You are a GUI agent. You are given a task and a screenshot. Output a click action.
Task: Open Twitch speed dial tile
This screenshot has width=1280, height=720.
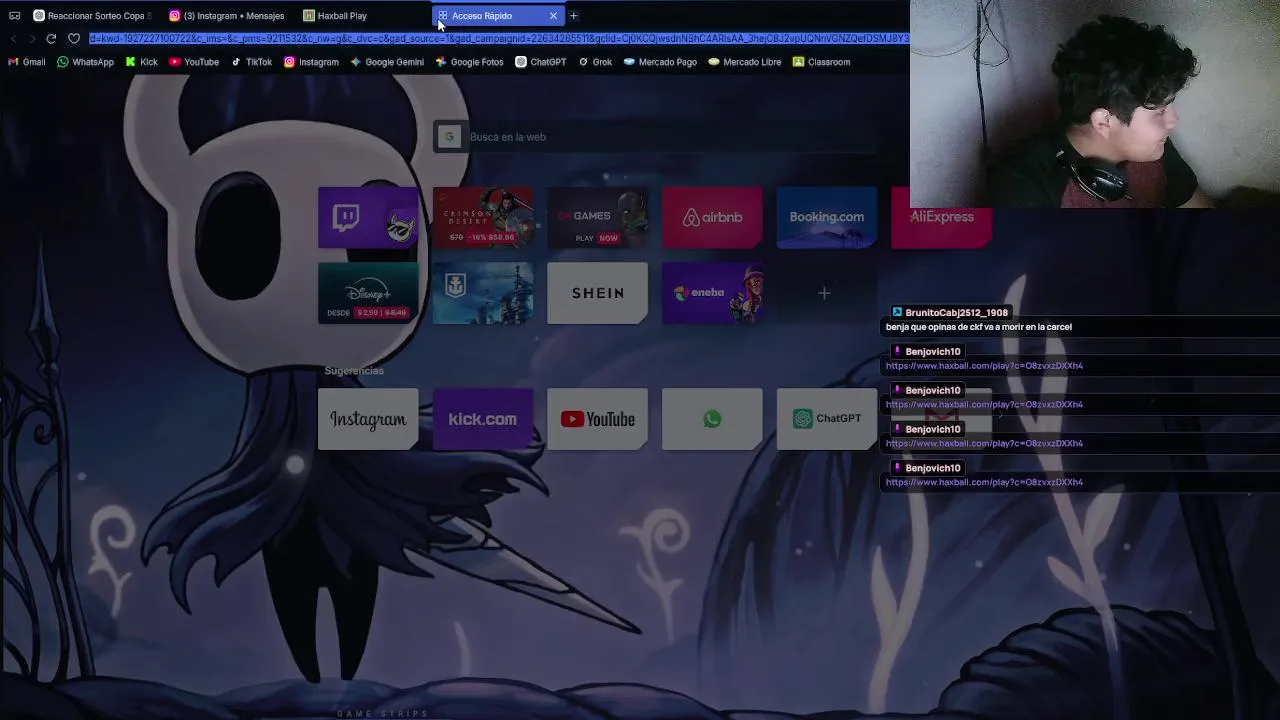pos(368,217)
